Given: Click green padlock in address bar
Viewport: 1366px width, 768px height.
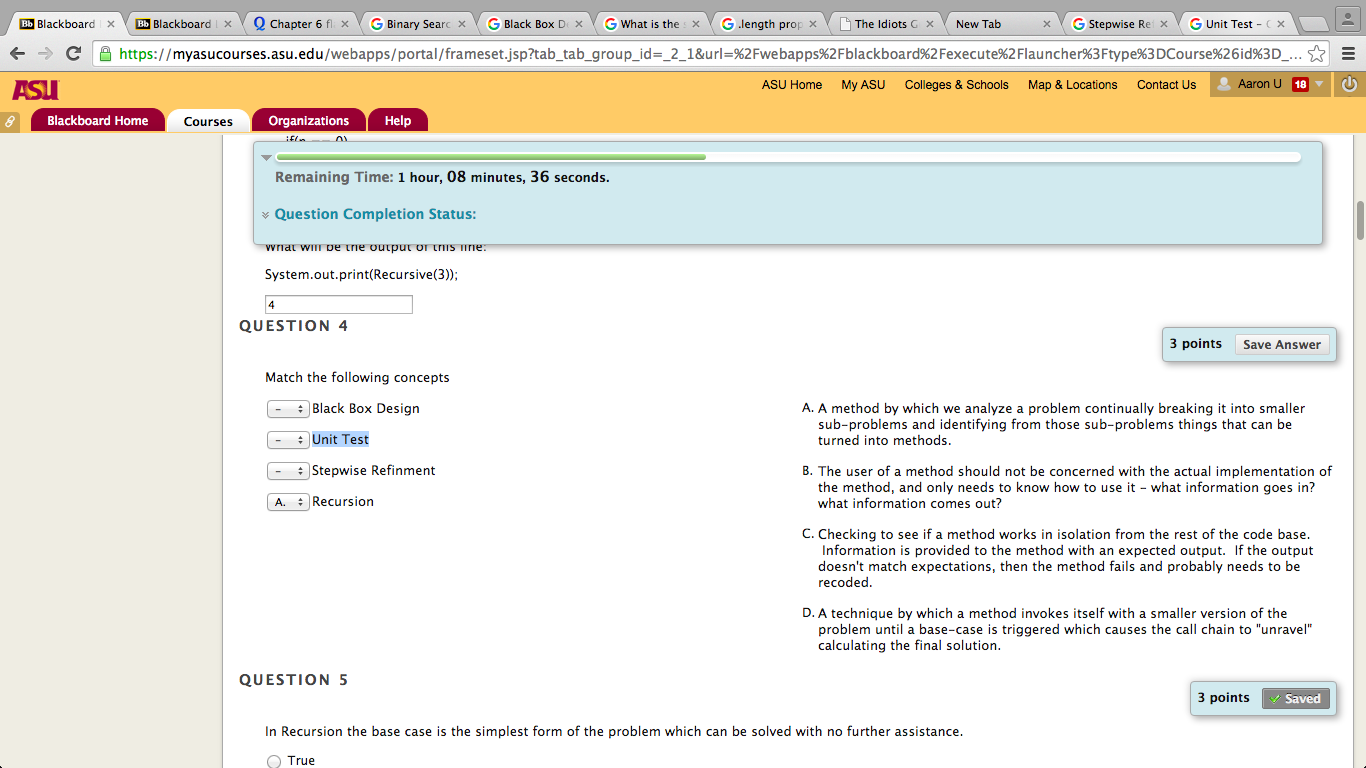Looking at the screenshot, I should pos(106,54).
